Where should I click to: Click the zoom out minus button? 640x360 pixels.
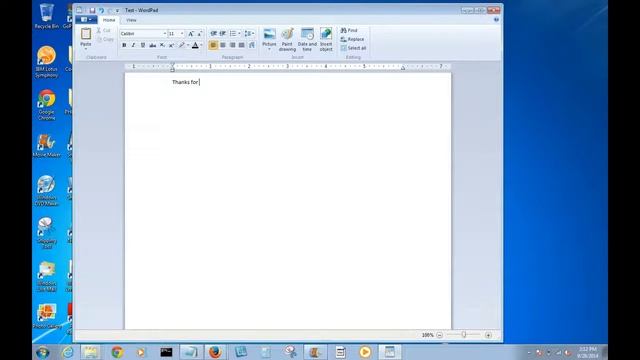coord(440,335)
